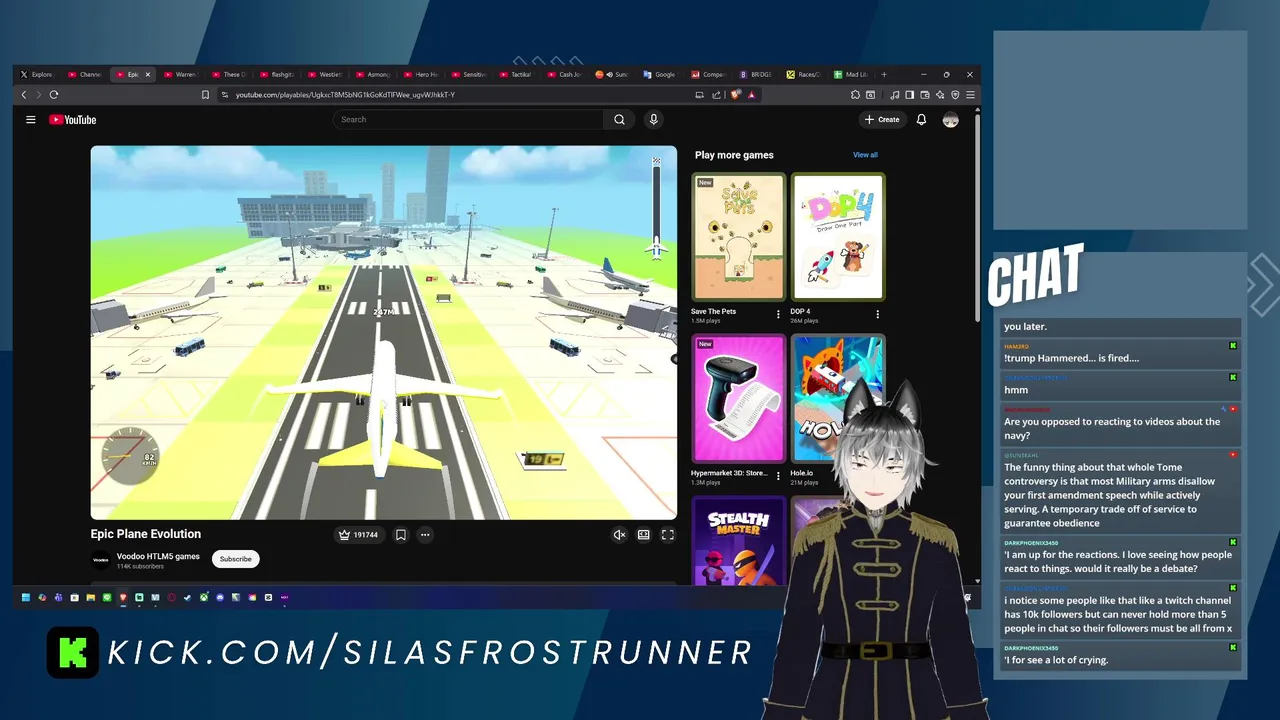1280x720 pixels.
Task: Switch to the Google tab
Action: point(660,75)
